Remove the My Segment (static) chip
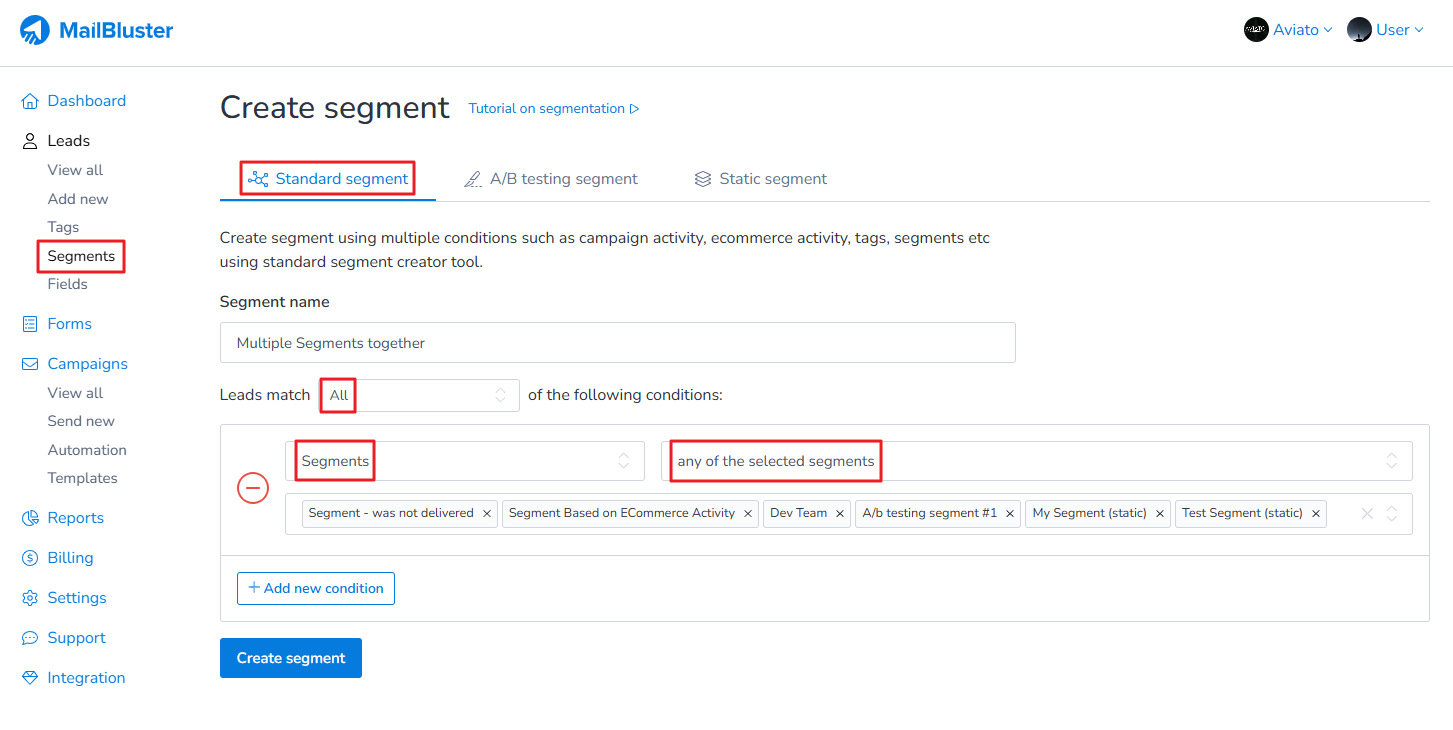 1160,514
